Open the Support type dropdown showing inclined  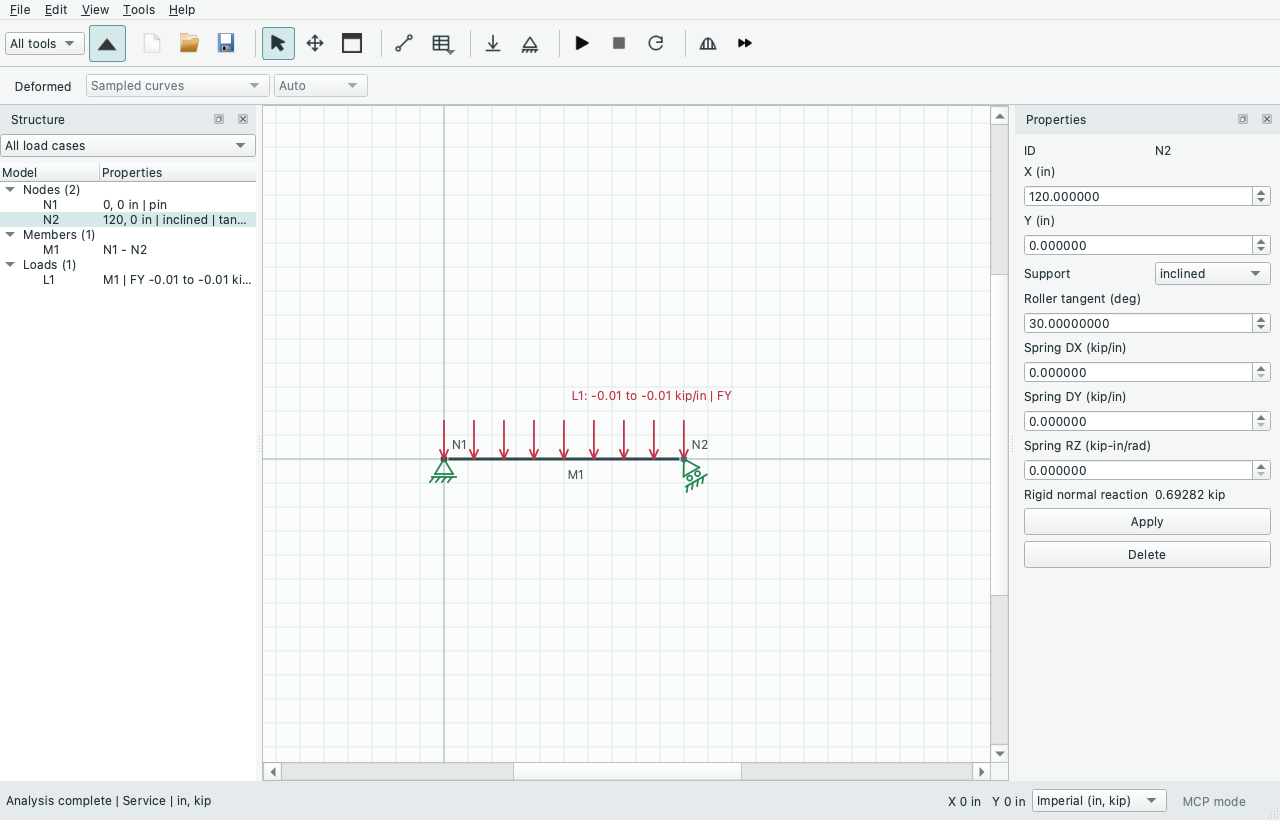(1213, 274)
